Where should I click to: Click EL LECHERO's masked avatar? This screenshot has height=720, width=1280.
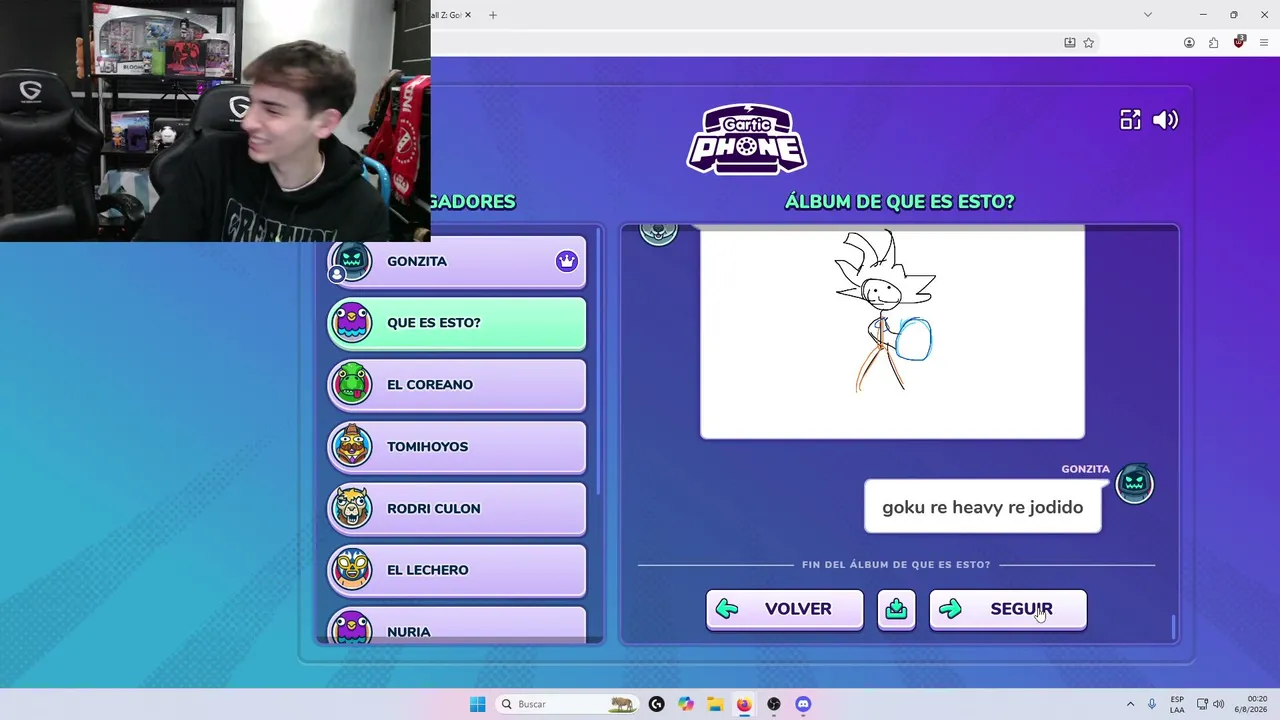351,570
